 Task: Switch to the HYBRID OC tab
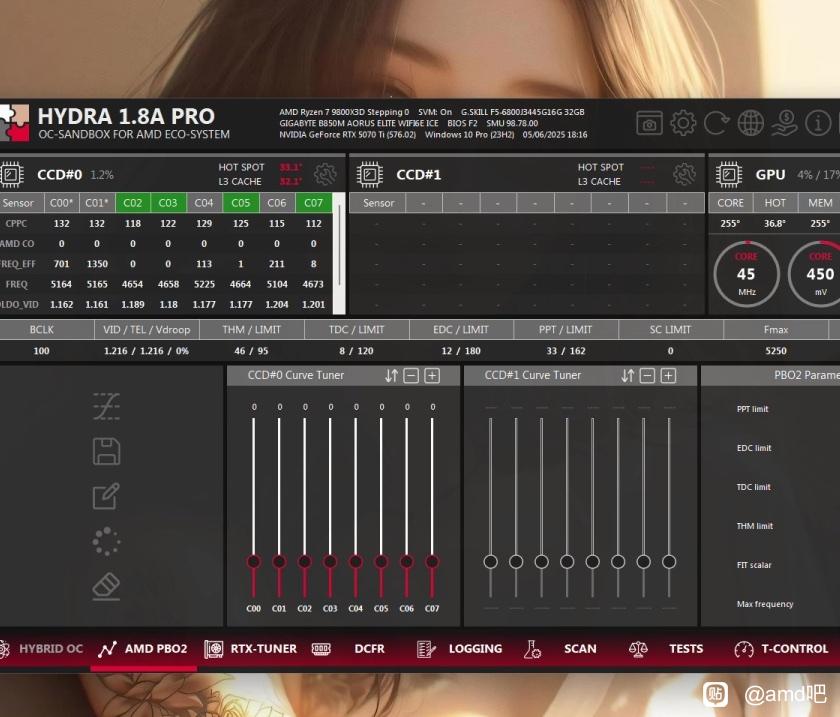coord(43,649)
